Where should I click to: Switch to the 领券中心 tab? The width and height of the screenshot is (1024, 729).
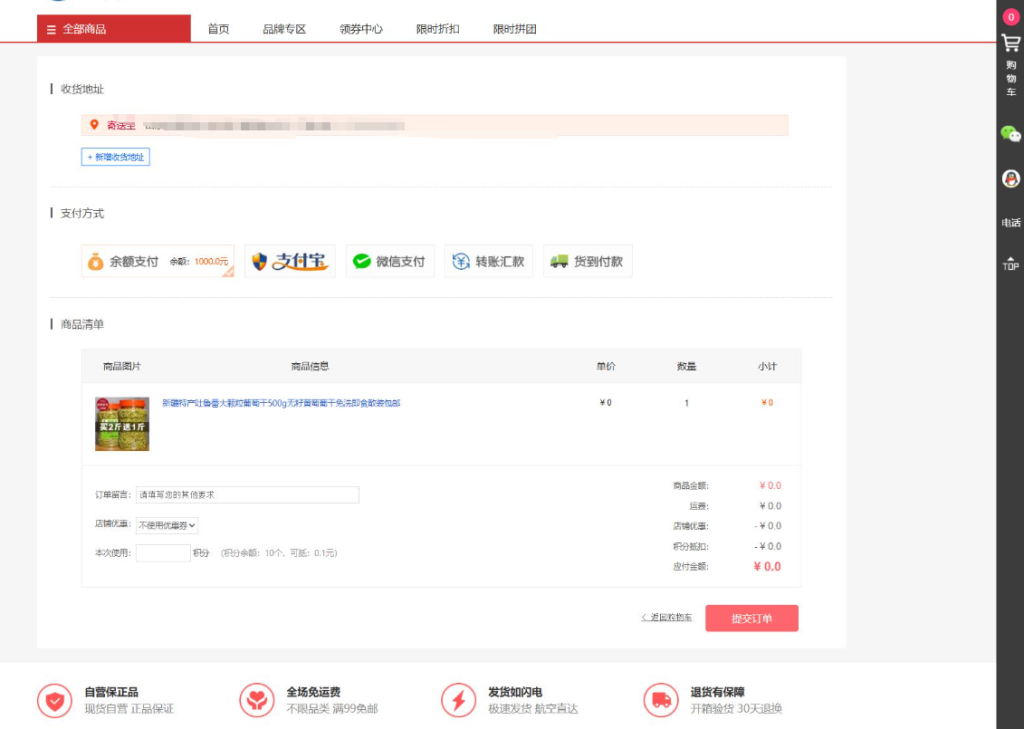360,29
